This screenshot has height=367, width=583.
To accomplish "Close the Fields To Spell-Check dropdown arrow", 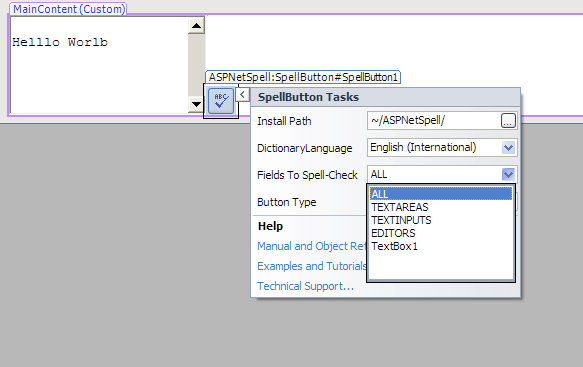I will [x=508, y=174].
